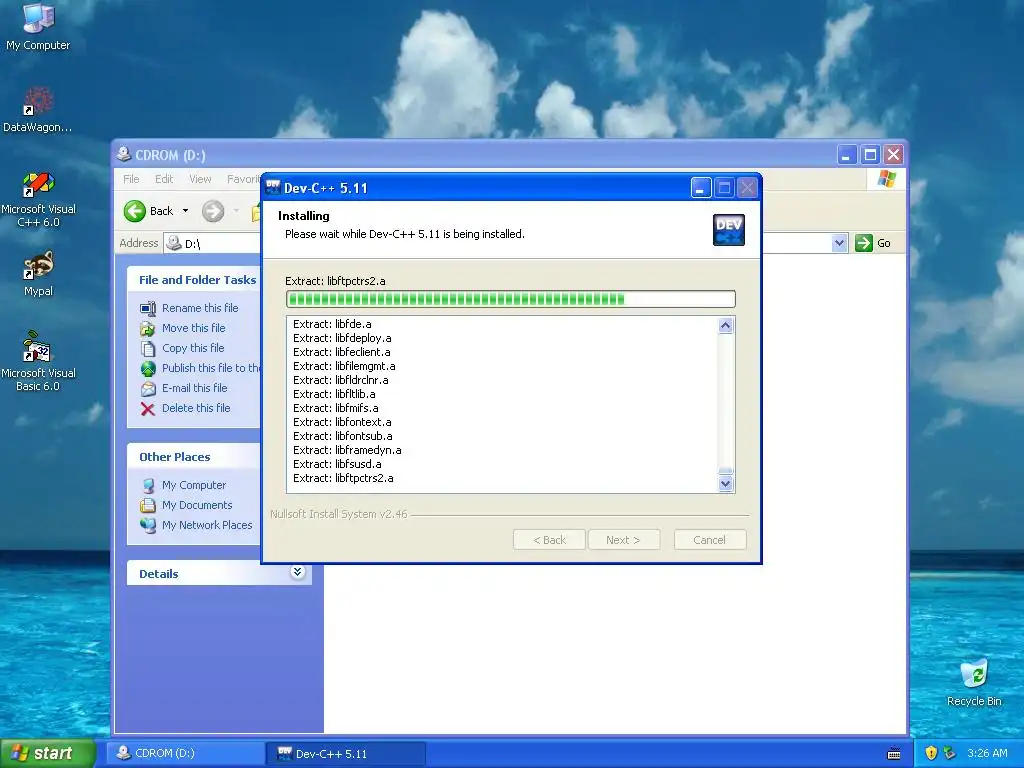
Task: Click the Go button icon beside address bar
Action: click(x=863, y=243)
